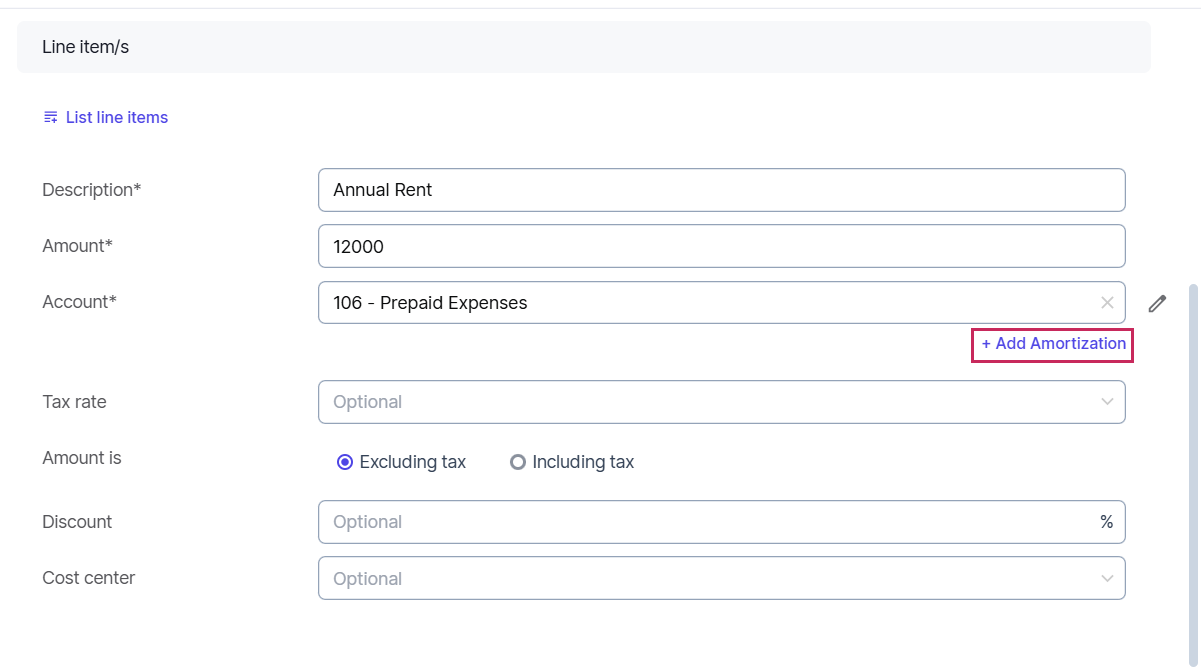Choose the Including tax label text

(x=583, y=462)
